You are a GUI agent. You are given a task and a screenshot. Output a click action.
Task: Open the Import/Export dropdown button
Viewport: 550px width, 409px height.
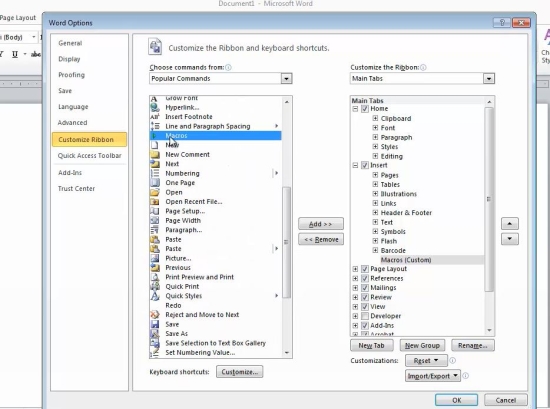(x=432, y=376)
